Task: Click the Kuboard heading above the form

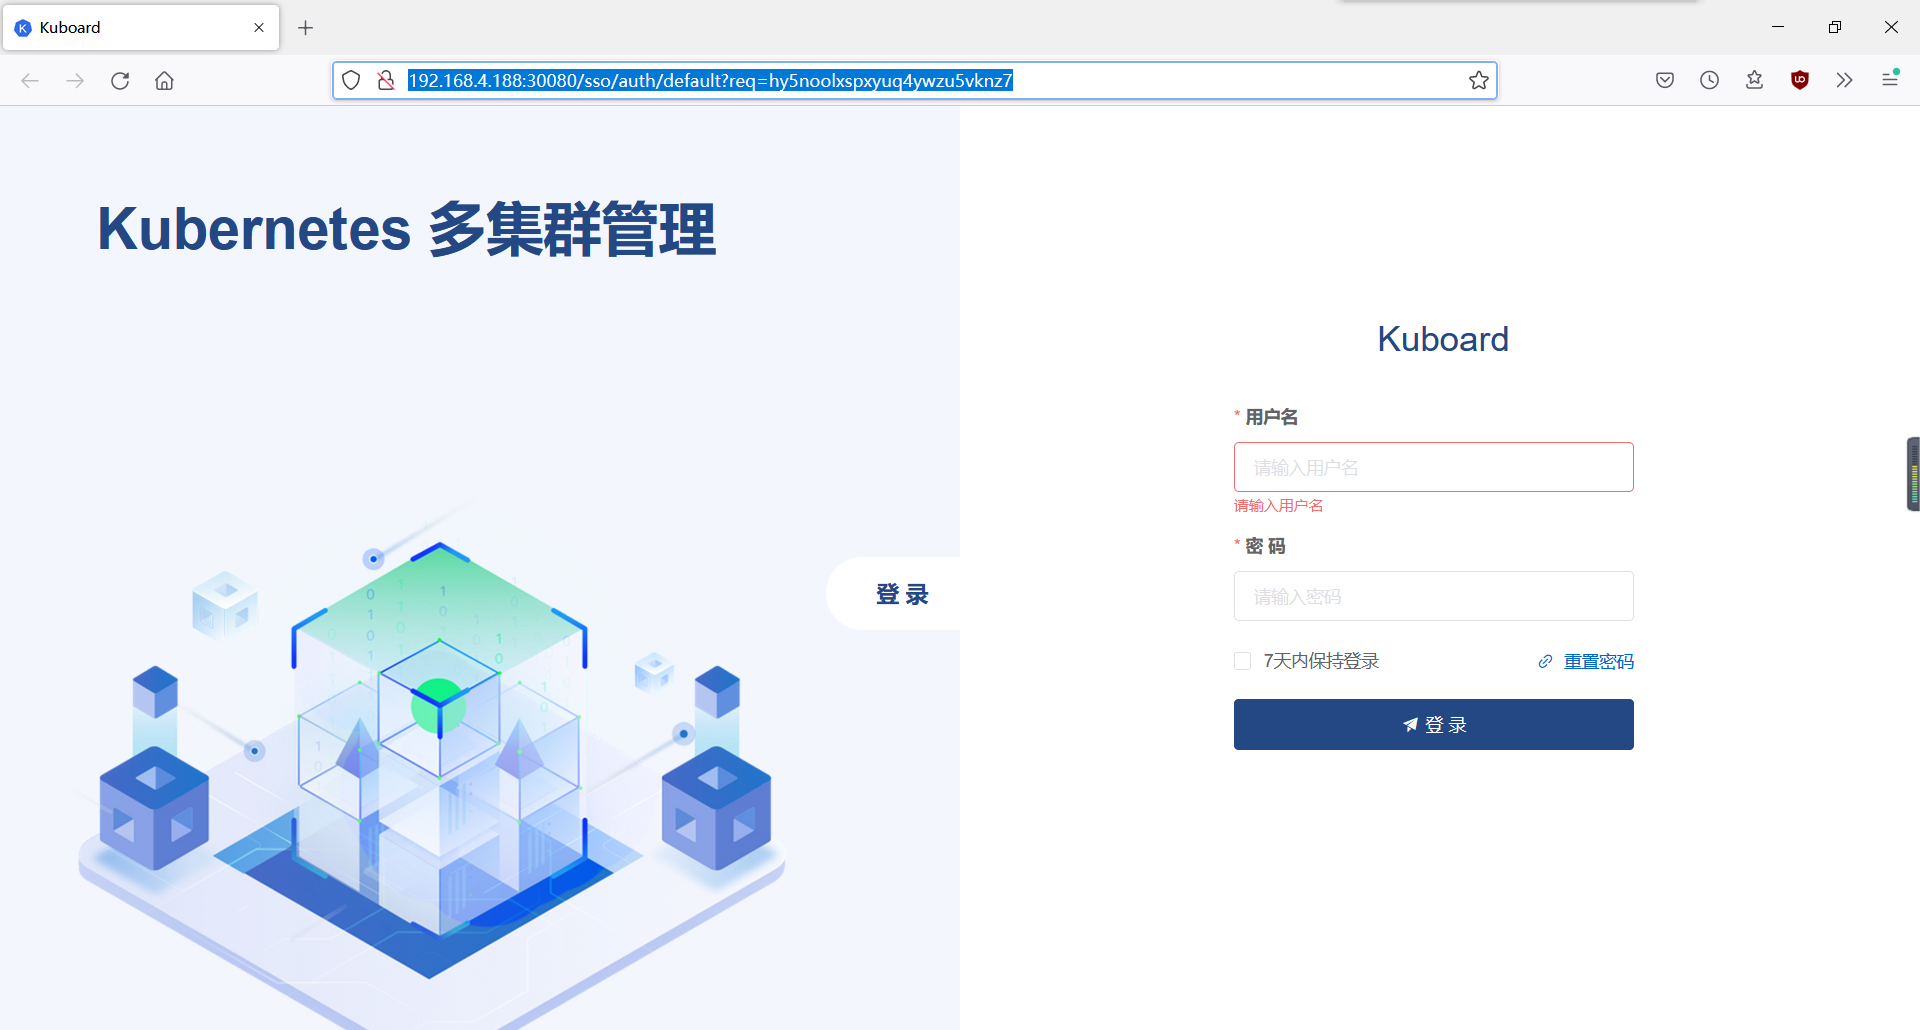Action: [1443, 339]
